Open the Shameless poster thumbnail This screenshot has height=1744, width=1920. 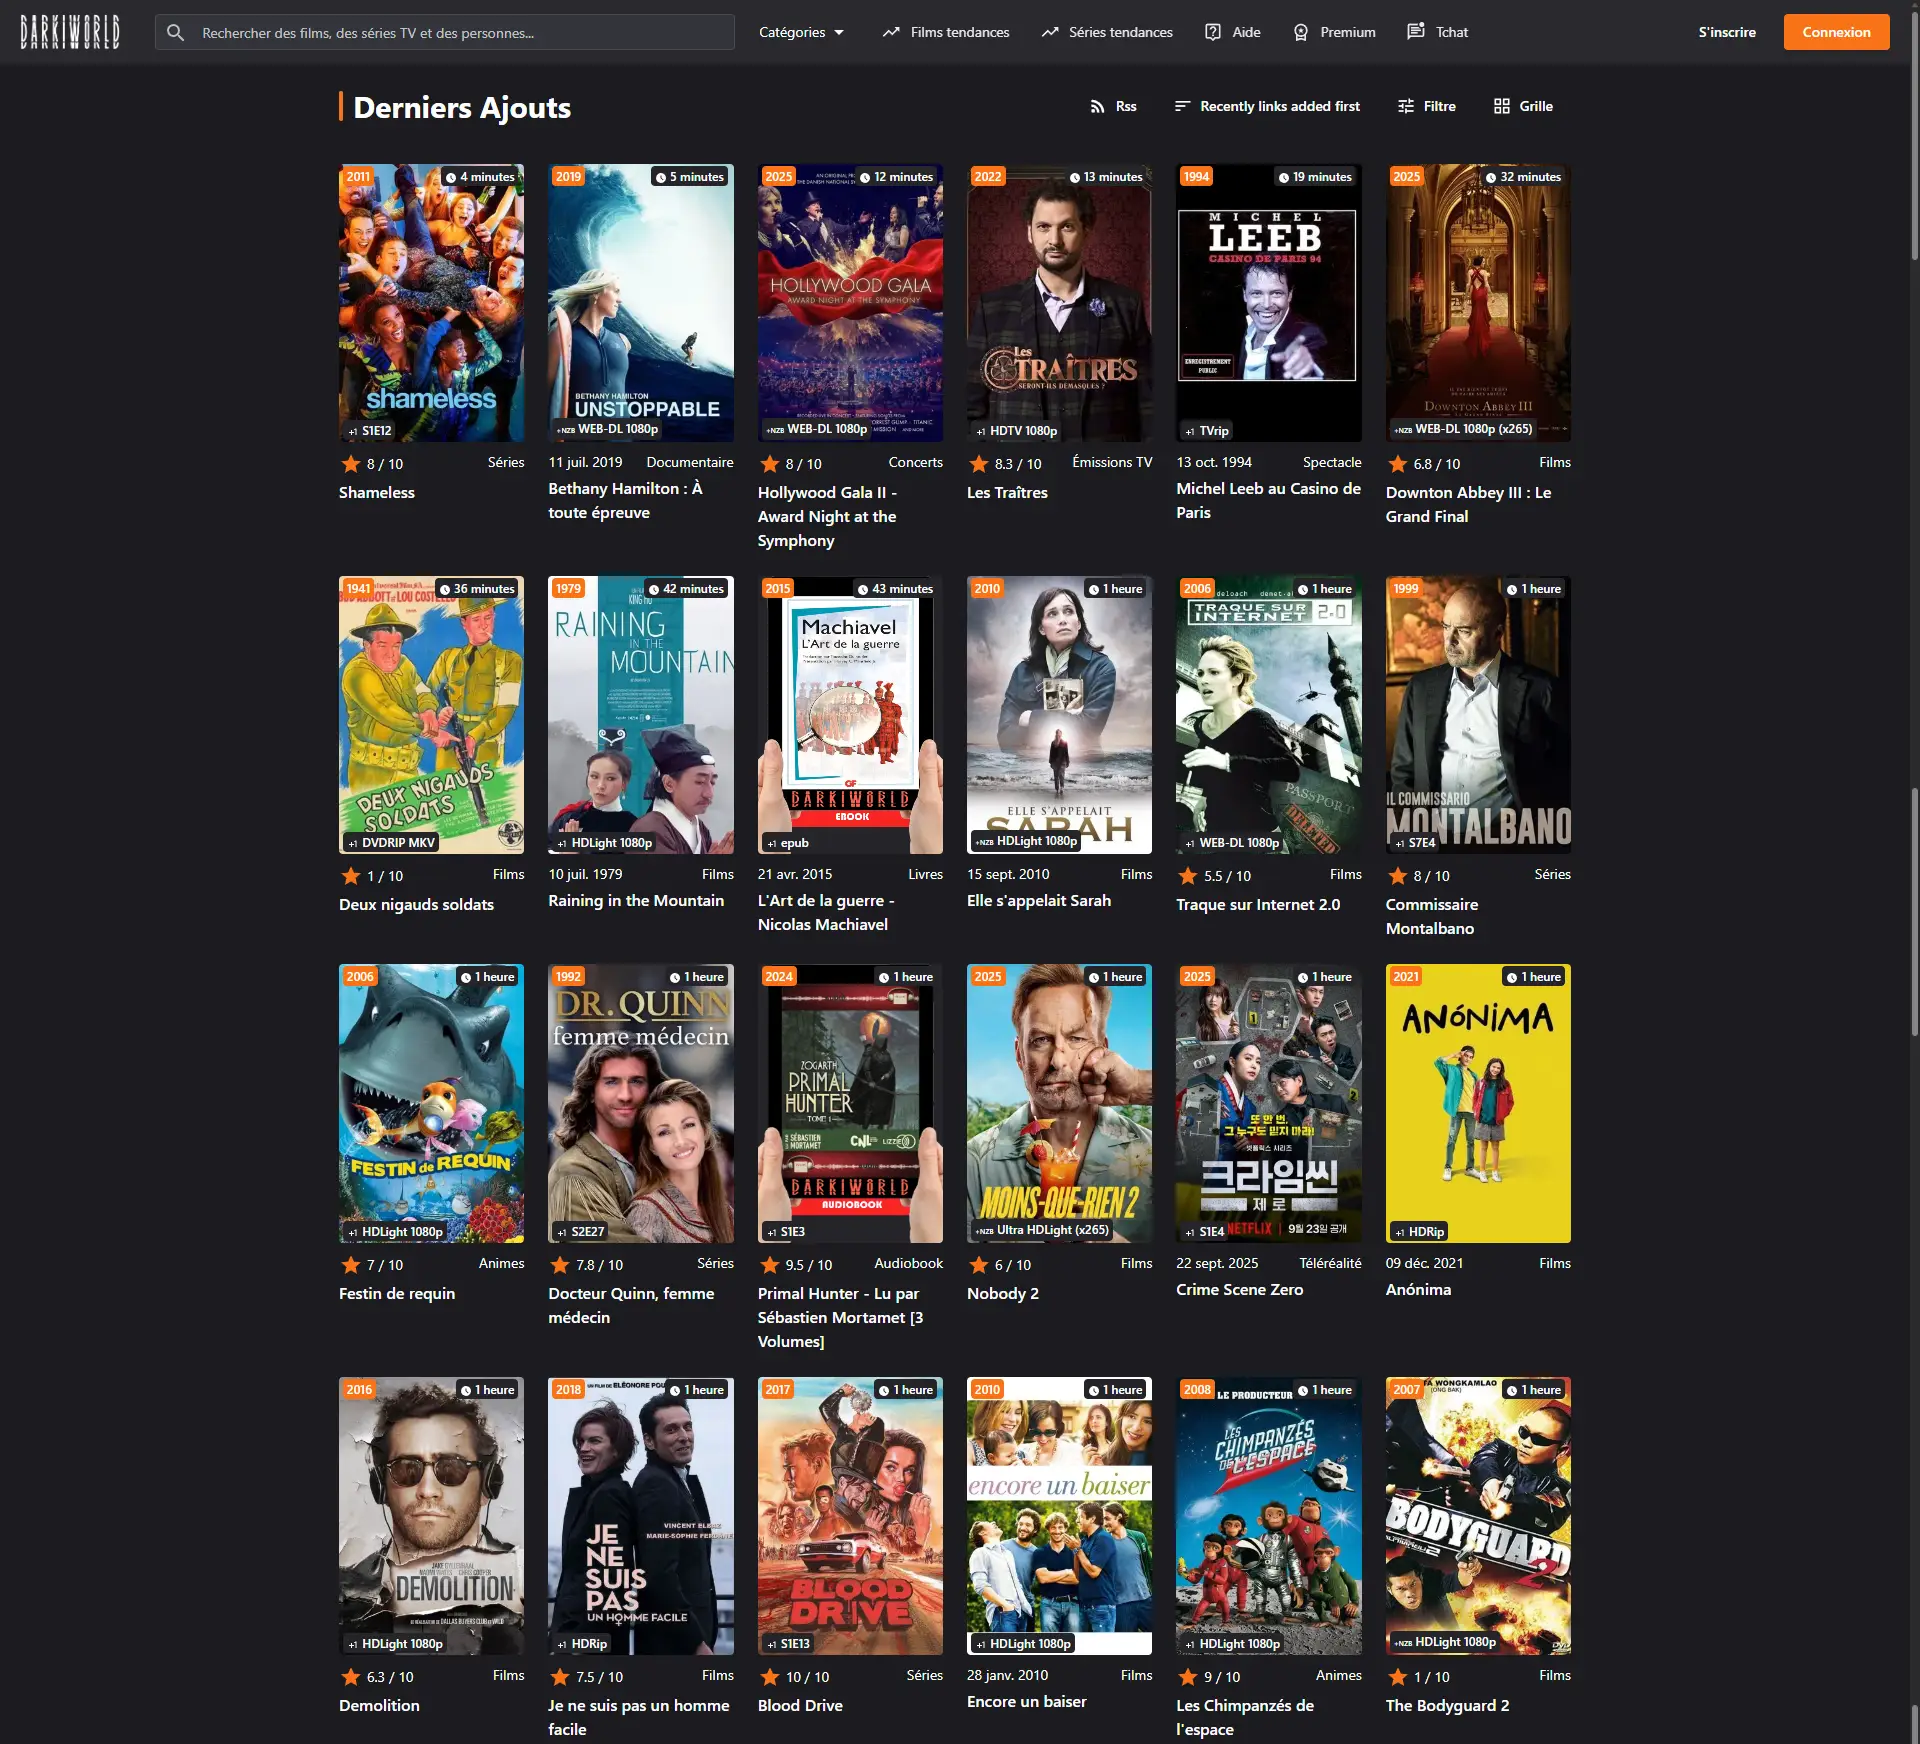pyautogui.click(x=431, y=303)
